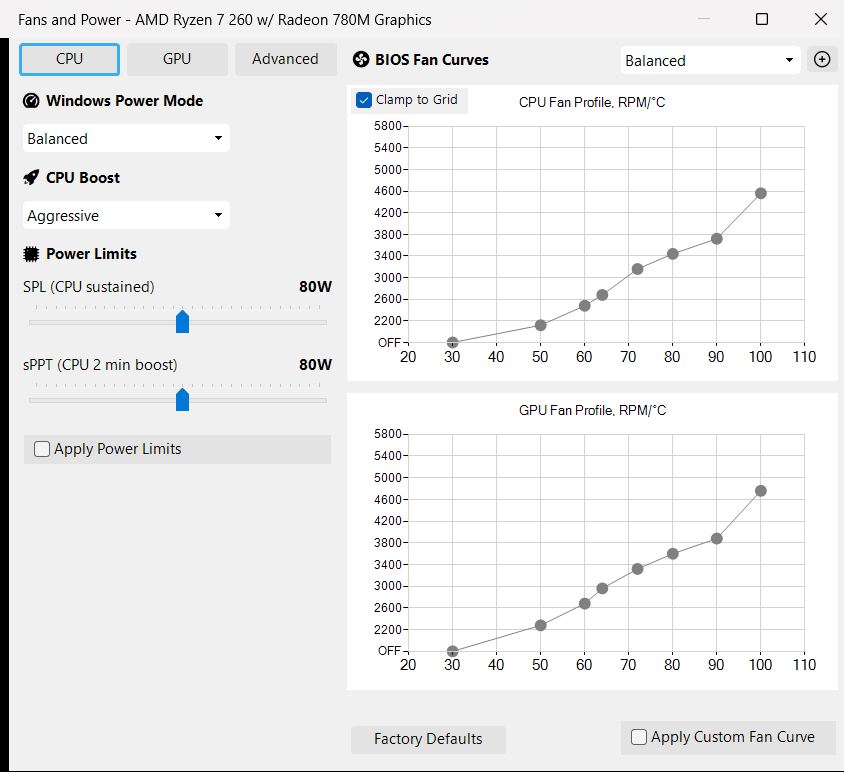Maximize the Fans and Power window

point(762,19)
